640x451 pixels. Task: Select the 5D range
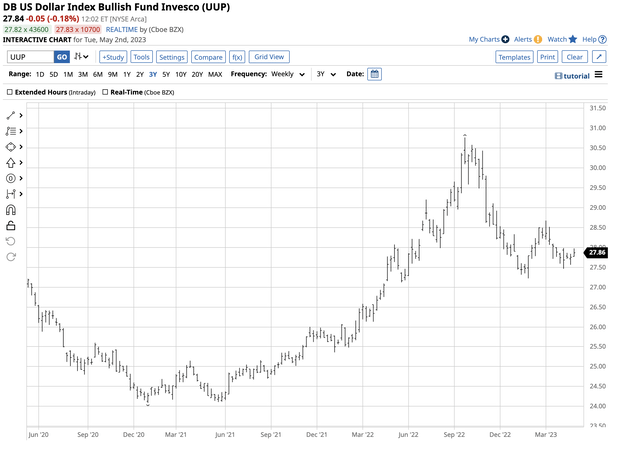tap(53, 74)
